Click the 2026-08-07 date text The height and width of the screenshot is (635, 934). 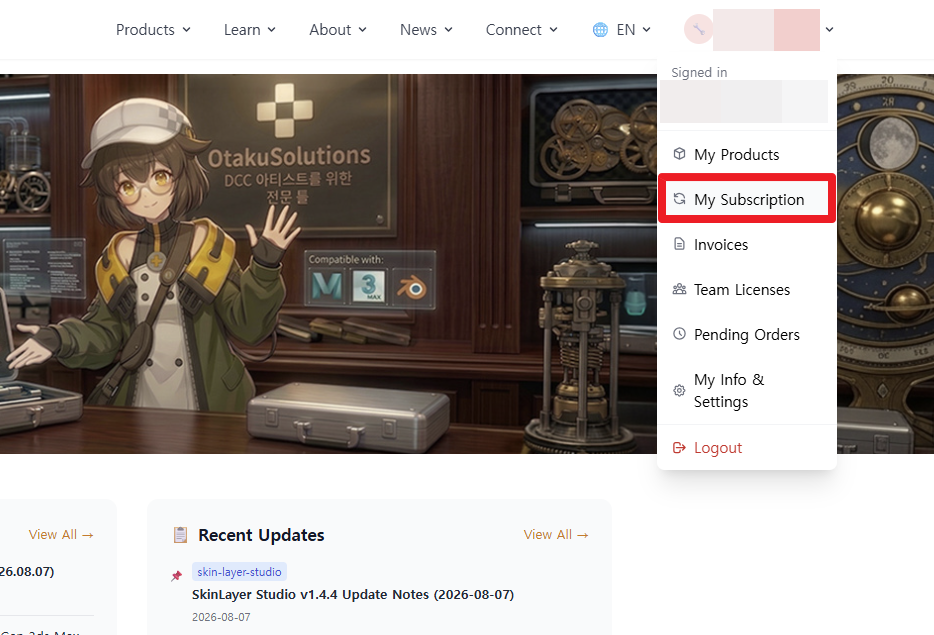tap(221, 617)
